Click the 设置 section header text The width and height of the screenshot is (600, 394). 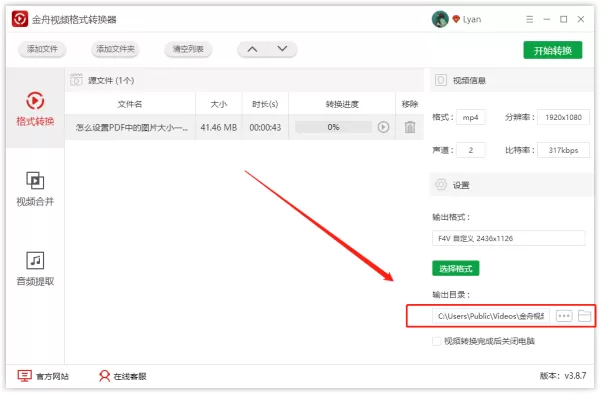tap(461, 185)
